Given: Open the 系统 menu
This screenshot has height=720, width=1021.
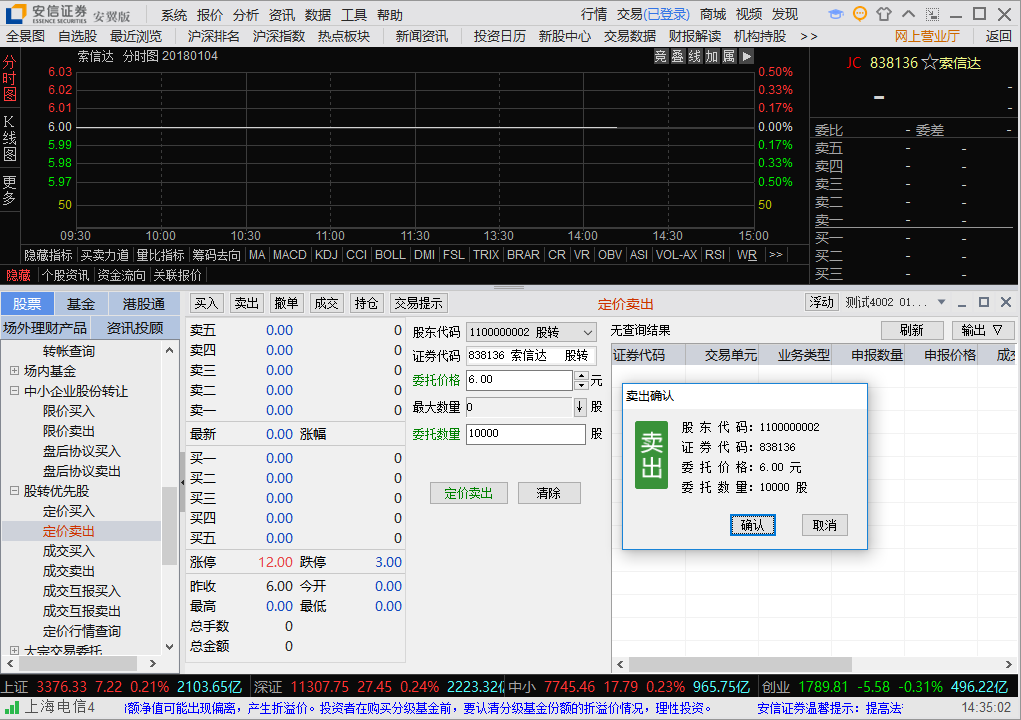Looking at the screenshot, I should pyautogui.click(x=174, y=15).
